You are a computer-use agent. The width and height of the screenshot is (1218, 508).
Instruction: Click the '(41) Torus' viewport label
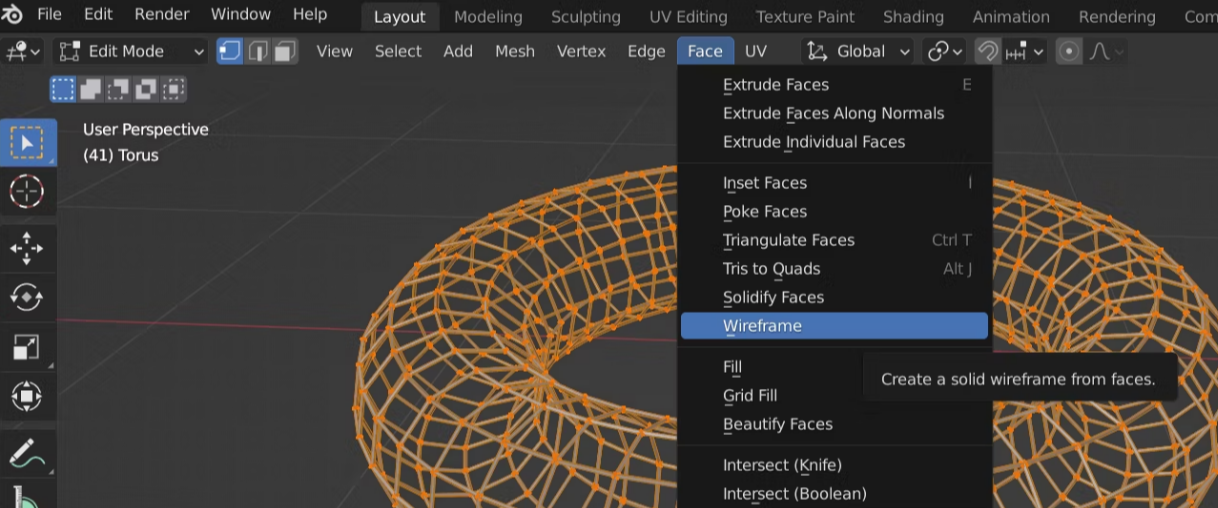(120, 155)
